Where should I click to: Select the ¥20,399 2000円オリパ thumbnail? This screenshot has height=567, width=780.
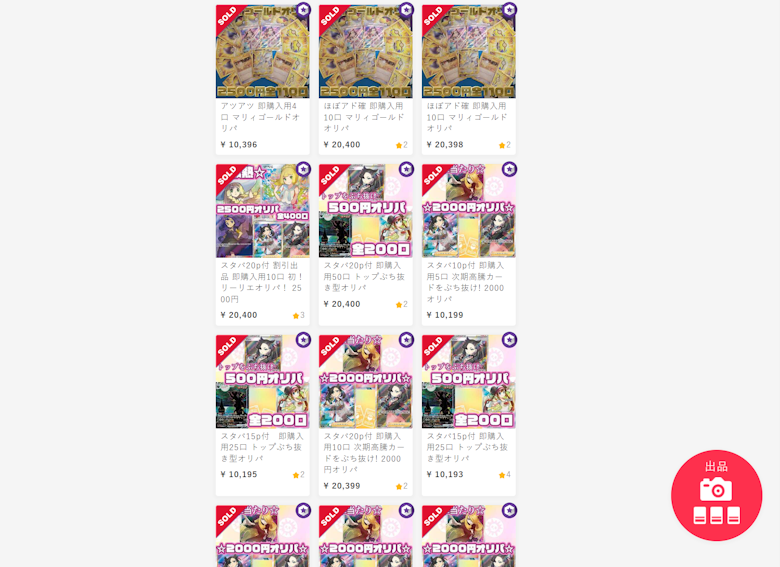366,381
